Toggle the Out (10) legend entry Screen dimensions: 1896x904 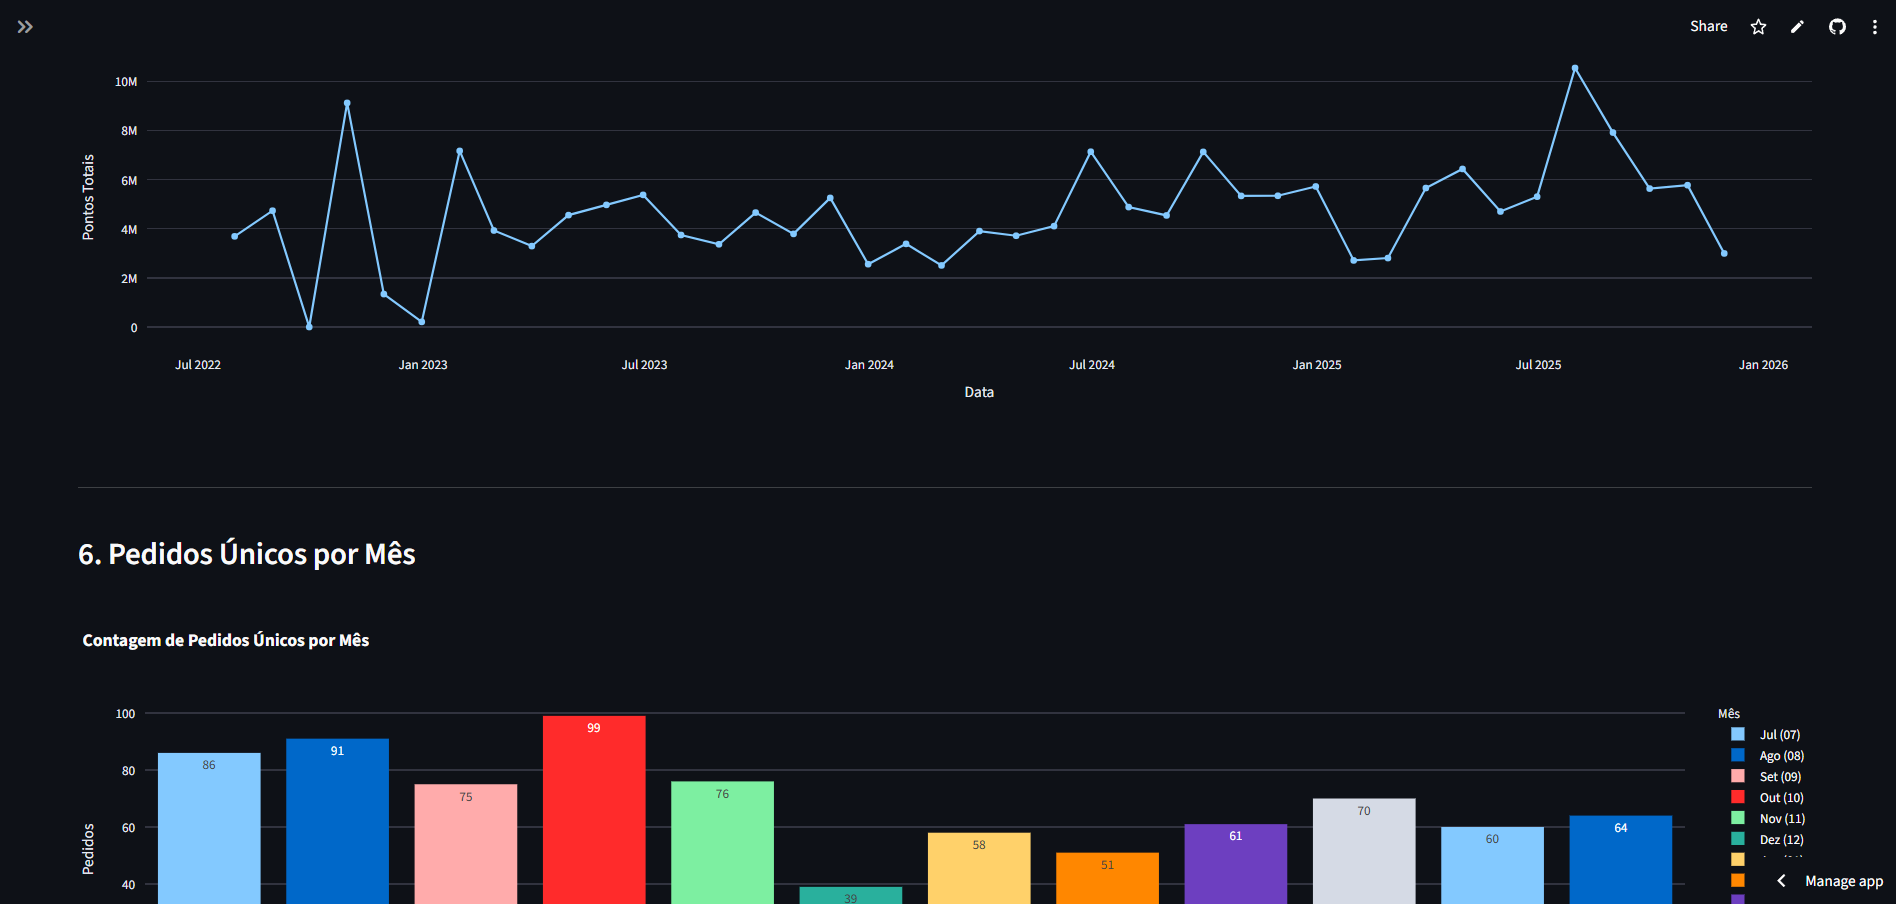1781,798
